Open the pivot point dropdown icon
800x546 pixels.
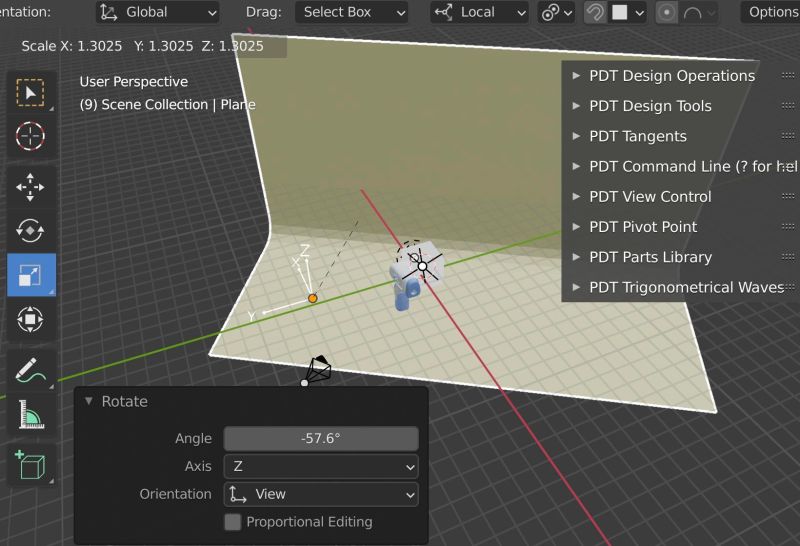click(x=556, y=12)
